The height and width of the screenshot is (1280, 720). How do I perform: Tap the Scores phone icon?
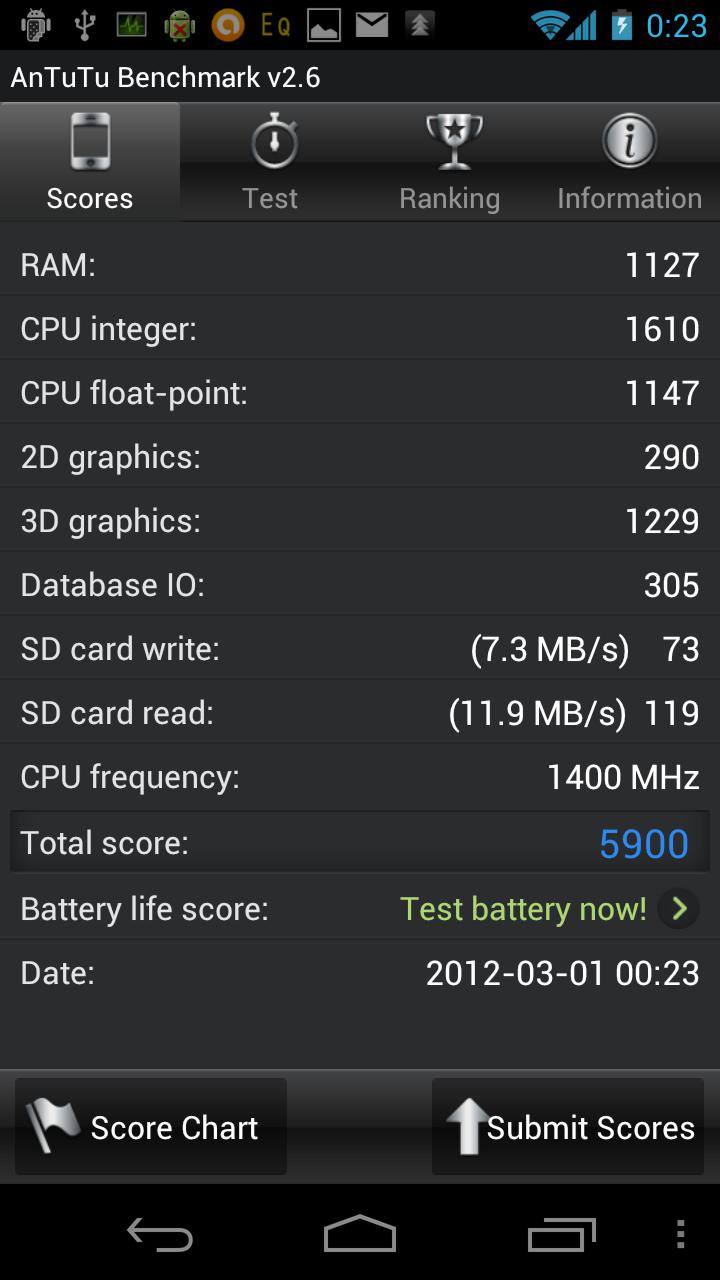tap(90, 141)
